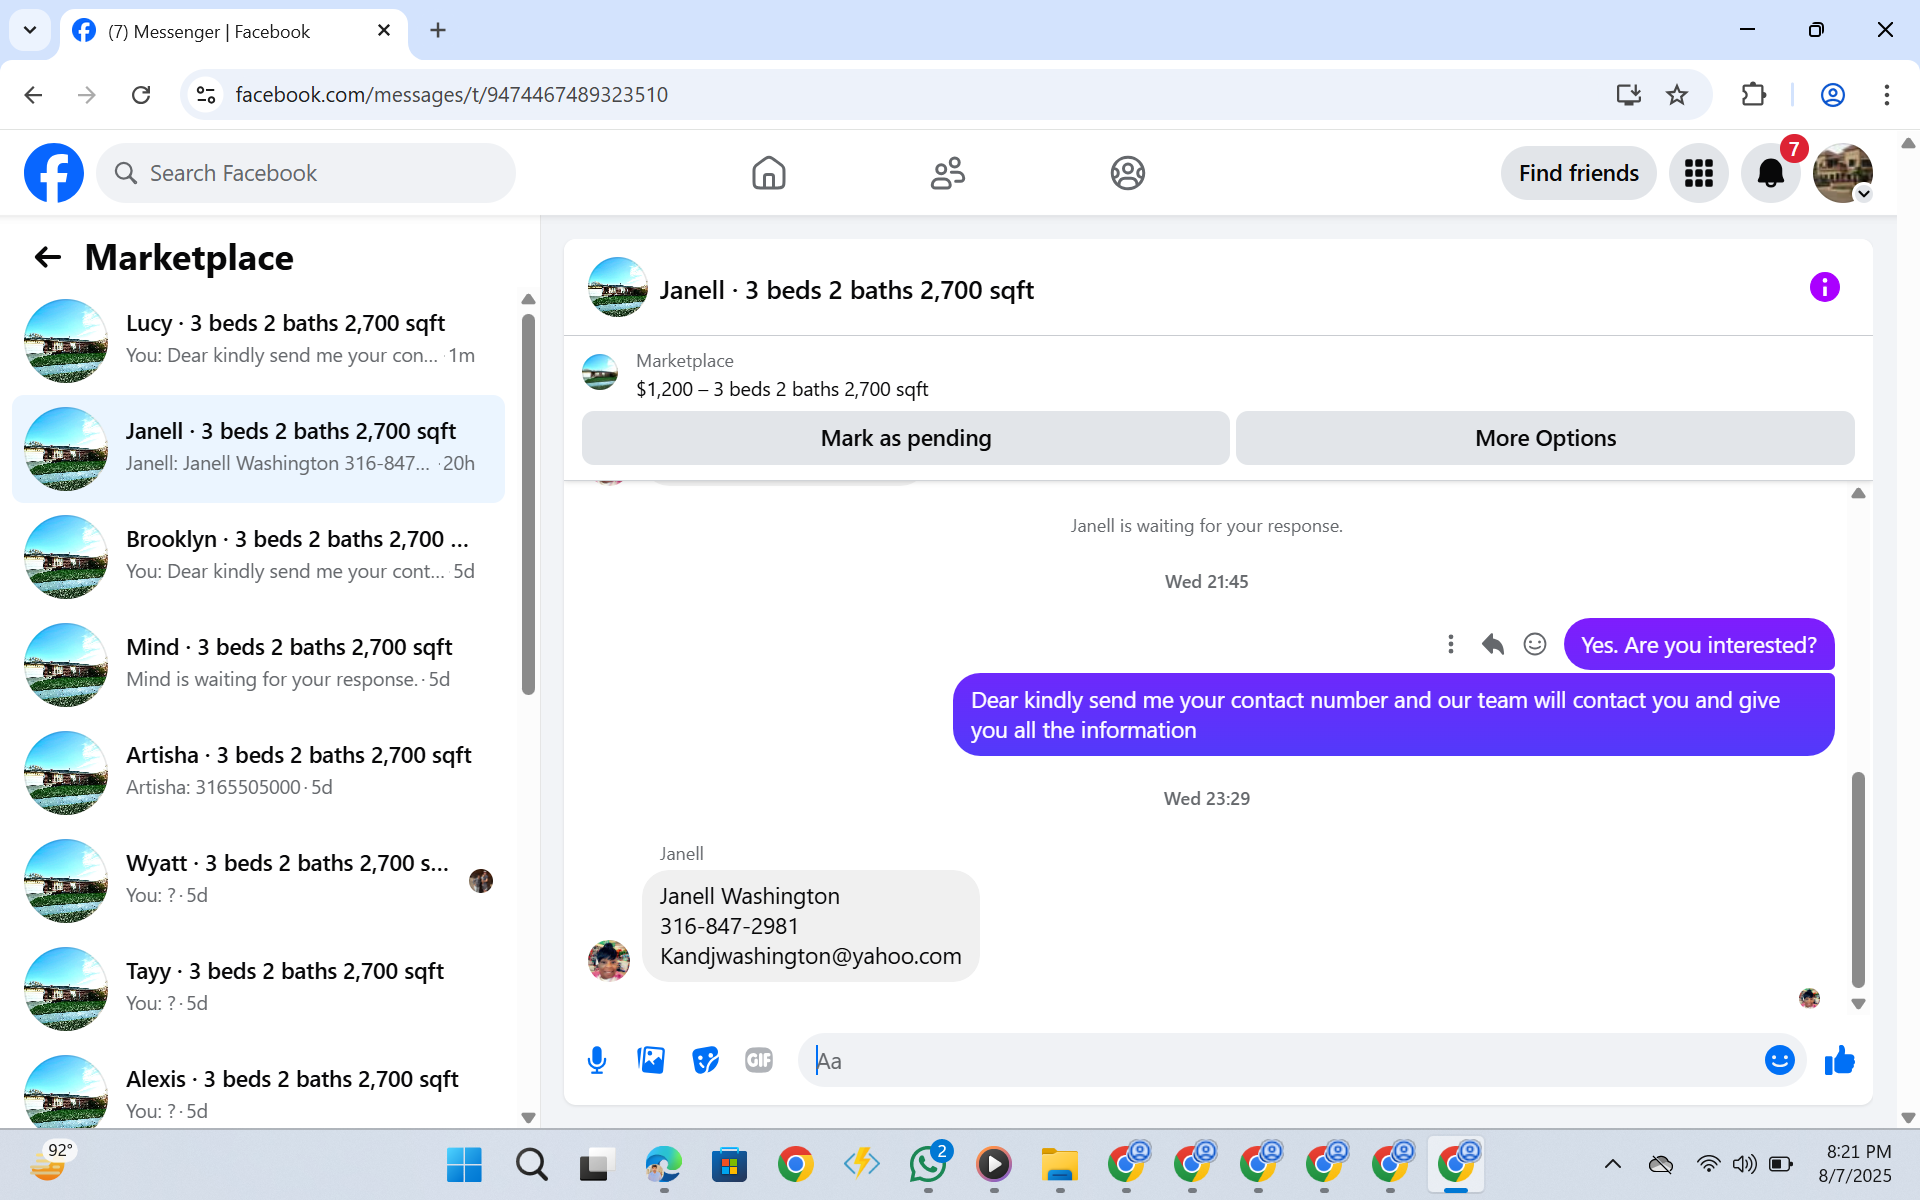Reply to 'Yes. Are you interested?' message

pos(1492,645)
